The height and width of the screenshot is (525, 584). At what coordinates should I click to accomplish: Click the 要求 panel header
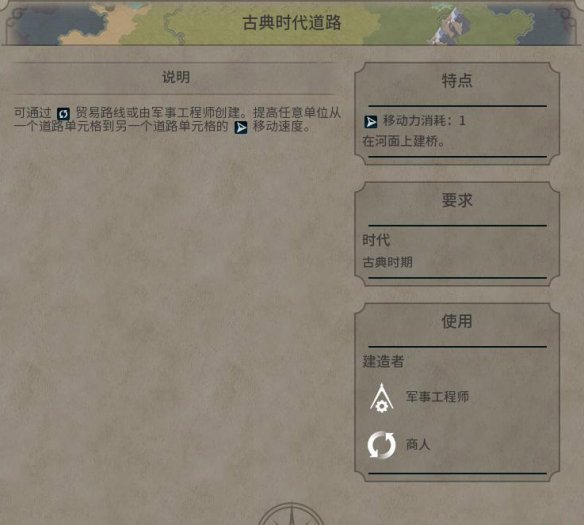coord(457,200)
